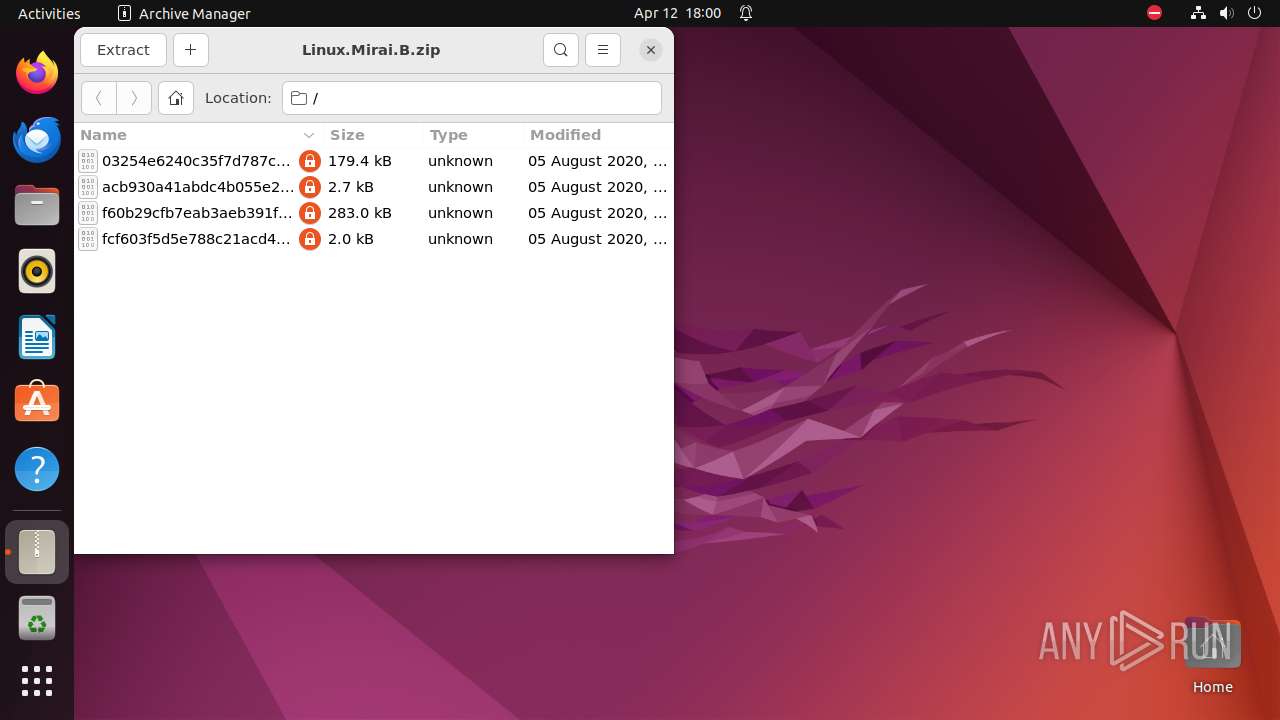Open notification bell in top bar
Screen dimensions: 1280x720
point(746,13)
